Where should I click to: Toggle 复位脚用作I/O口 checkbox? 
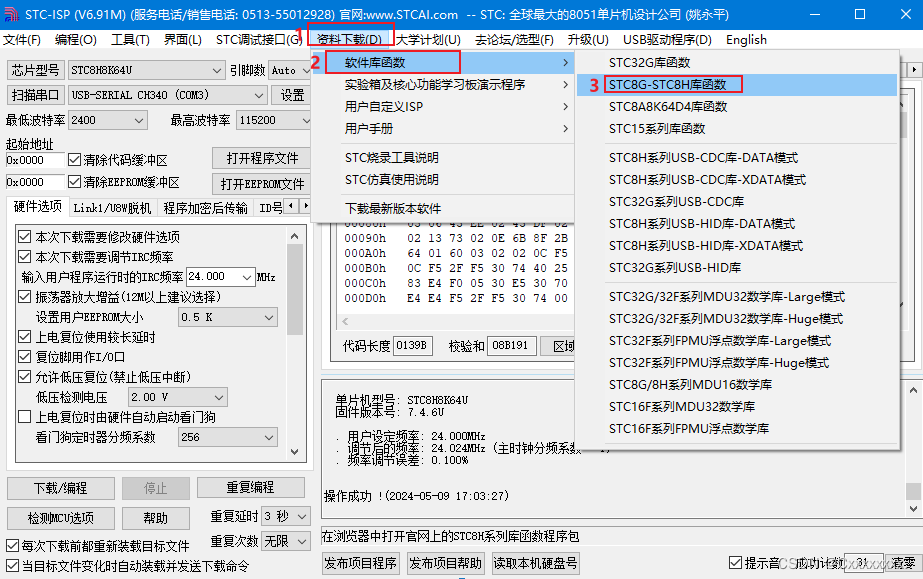(25, 357)
